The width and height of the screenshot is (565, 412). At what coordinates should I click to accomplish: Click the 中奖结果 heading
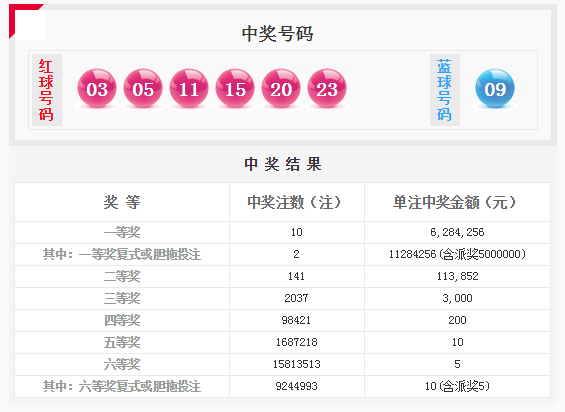(x=283, y=164)
